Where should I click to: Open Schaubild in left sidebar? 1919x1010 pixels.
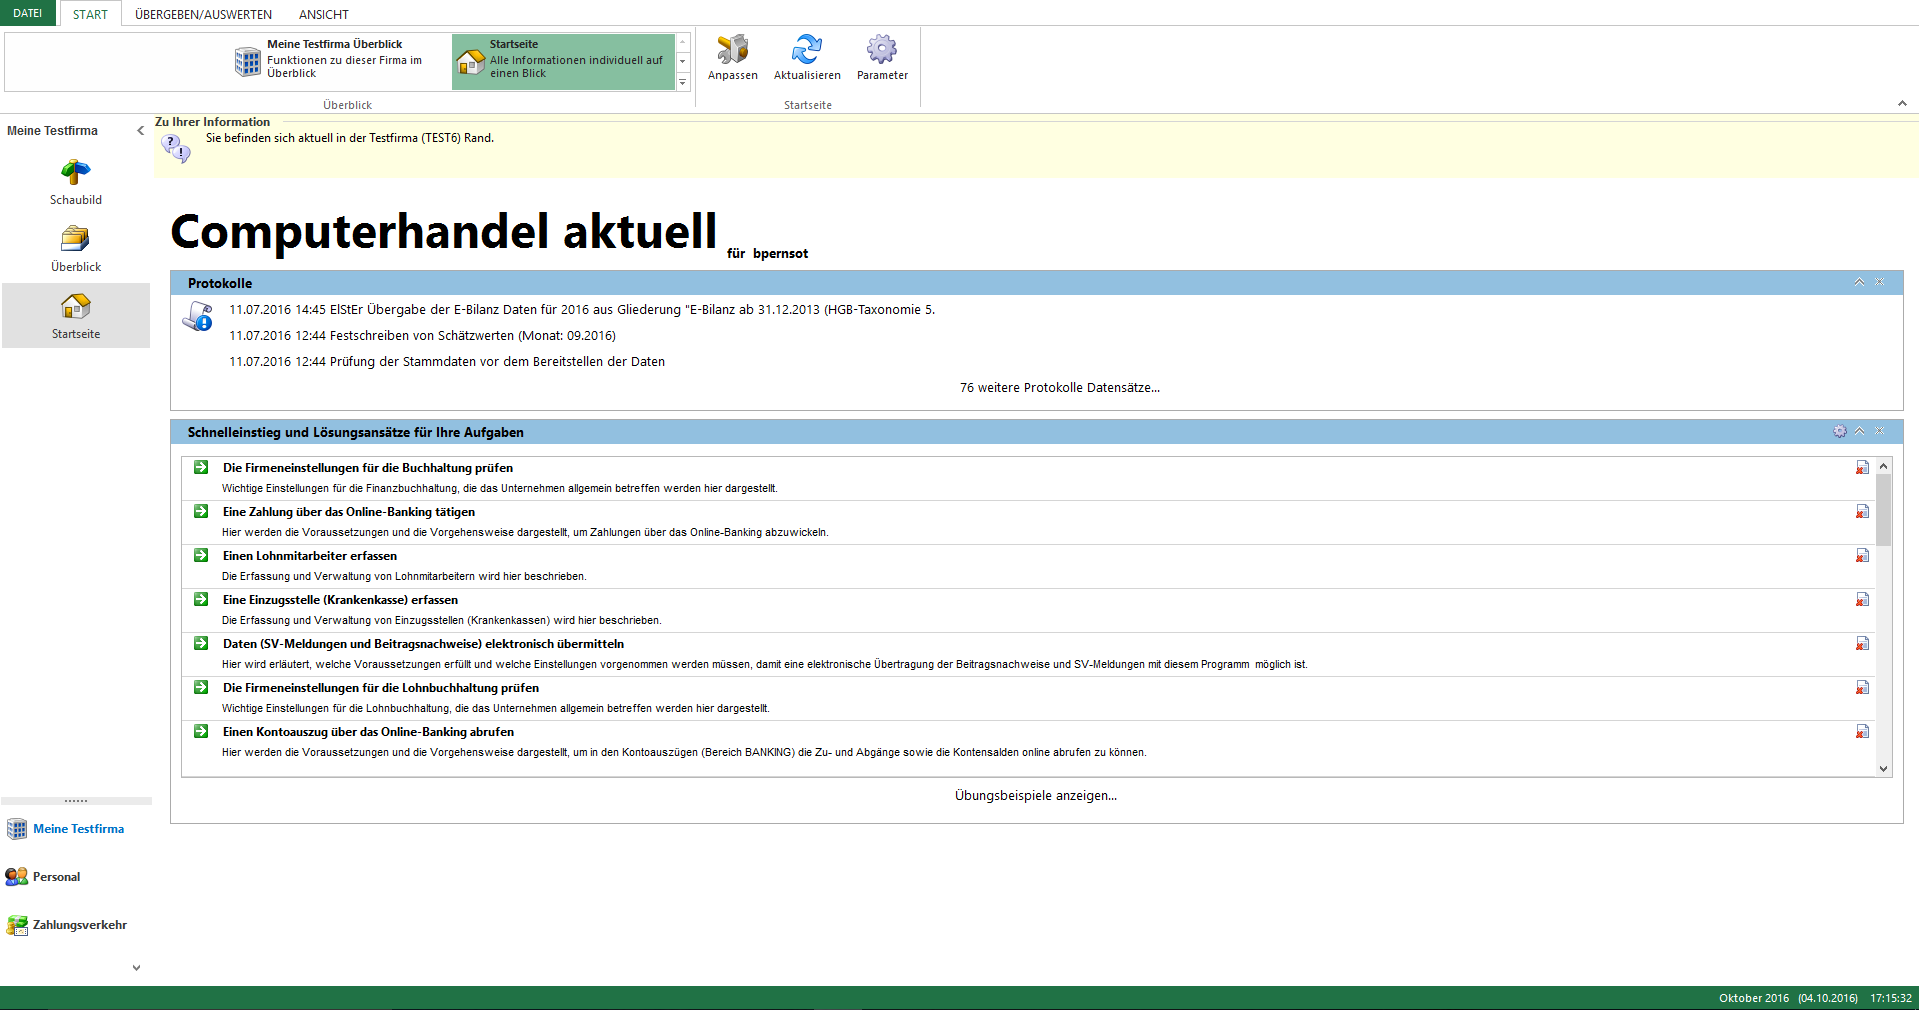(76, 174)
